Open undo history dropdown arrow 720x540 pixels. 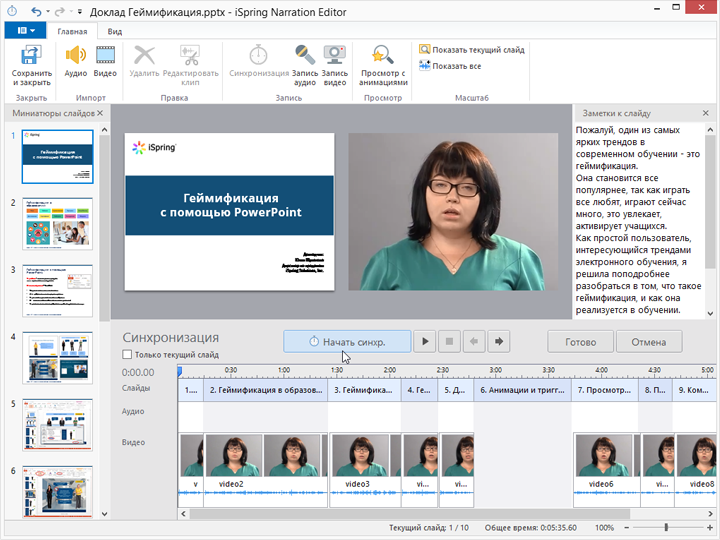pyautogui.click(x=48, y=11)
